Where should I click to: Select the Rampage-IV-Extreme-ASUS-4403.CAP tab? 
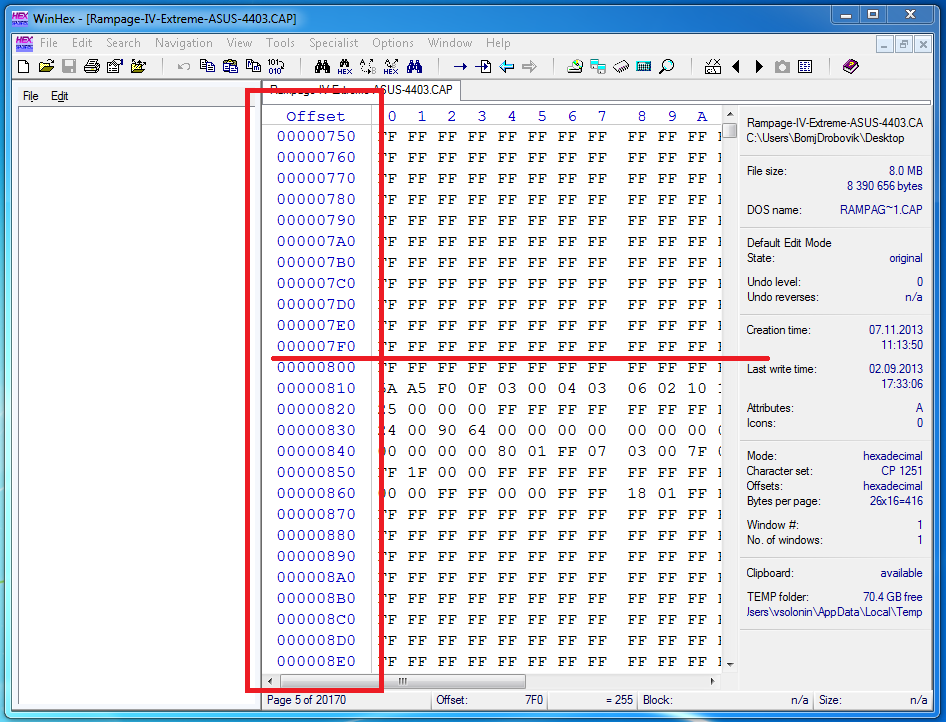[x=361, y=90]
